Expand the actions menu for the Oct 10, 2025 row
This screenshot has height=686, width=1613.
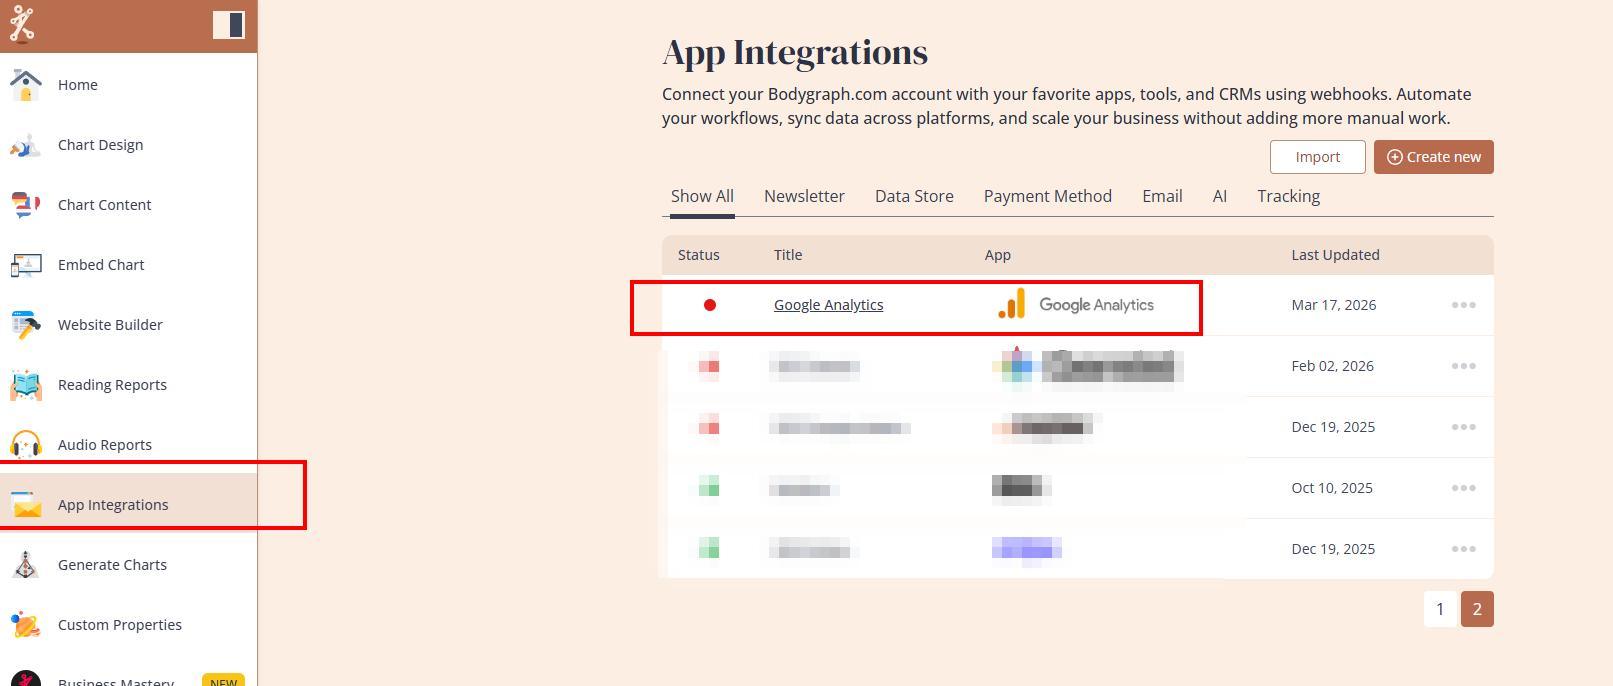click(1463, 488)
